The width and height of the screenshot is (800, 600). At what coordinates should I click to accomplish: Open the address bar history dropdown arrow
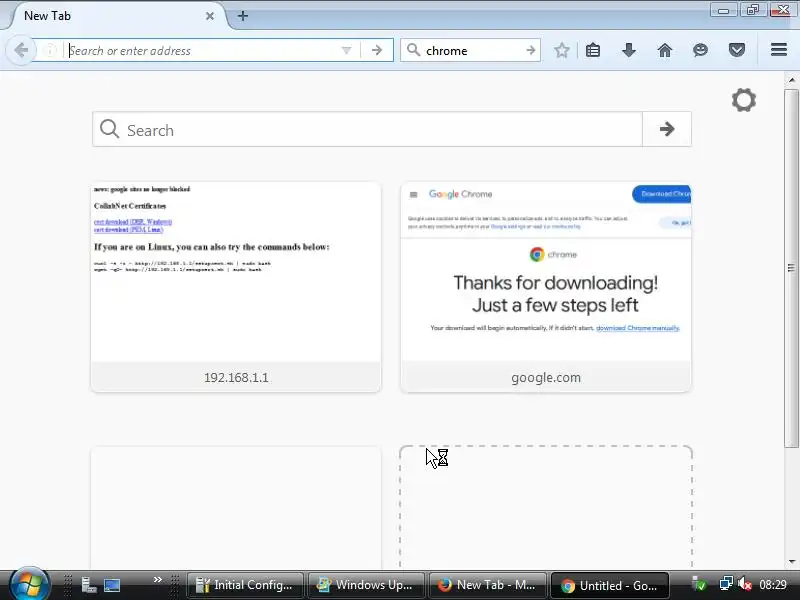[346, 50]
